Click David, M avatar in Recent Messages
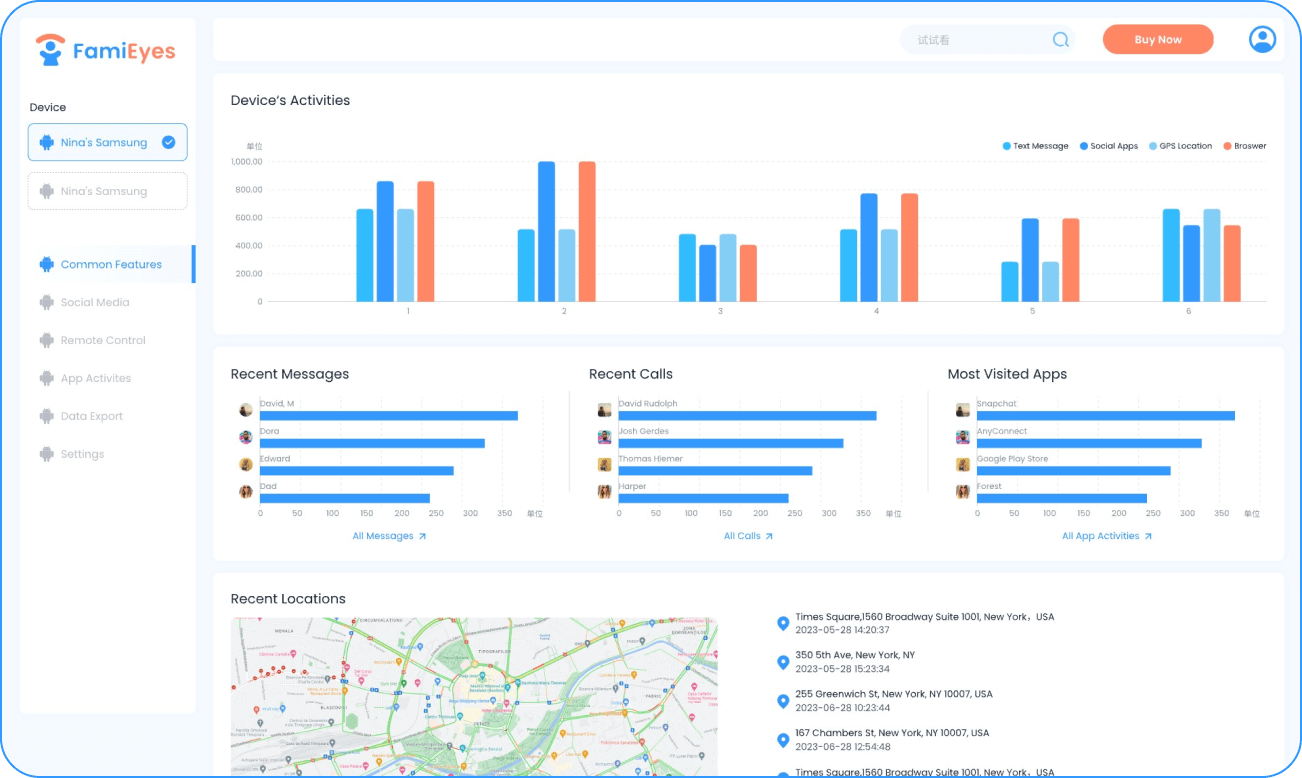Screen dimensions: 1302x778 pyautogui.click(x=246, y=410)
